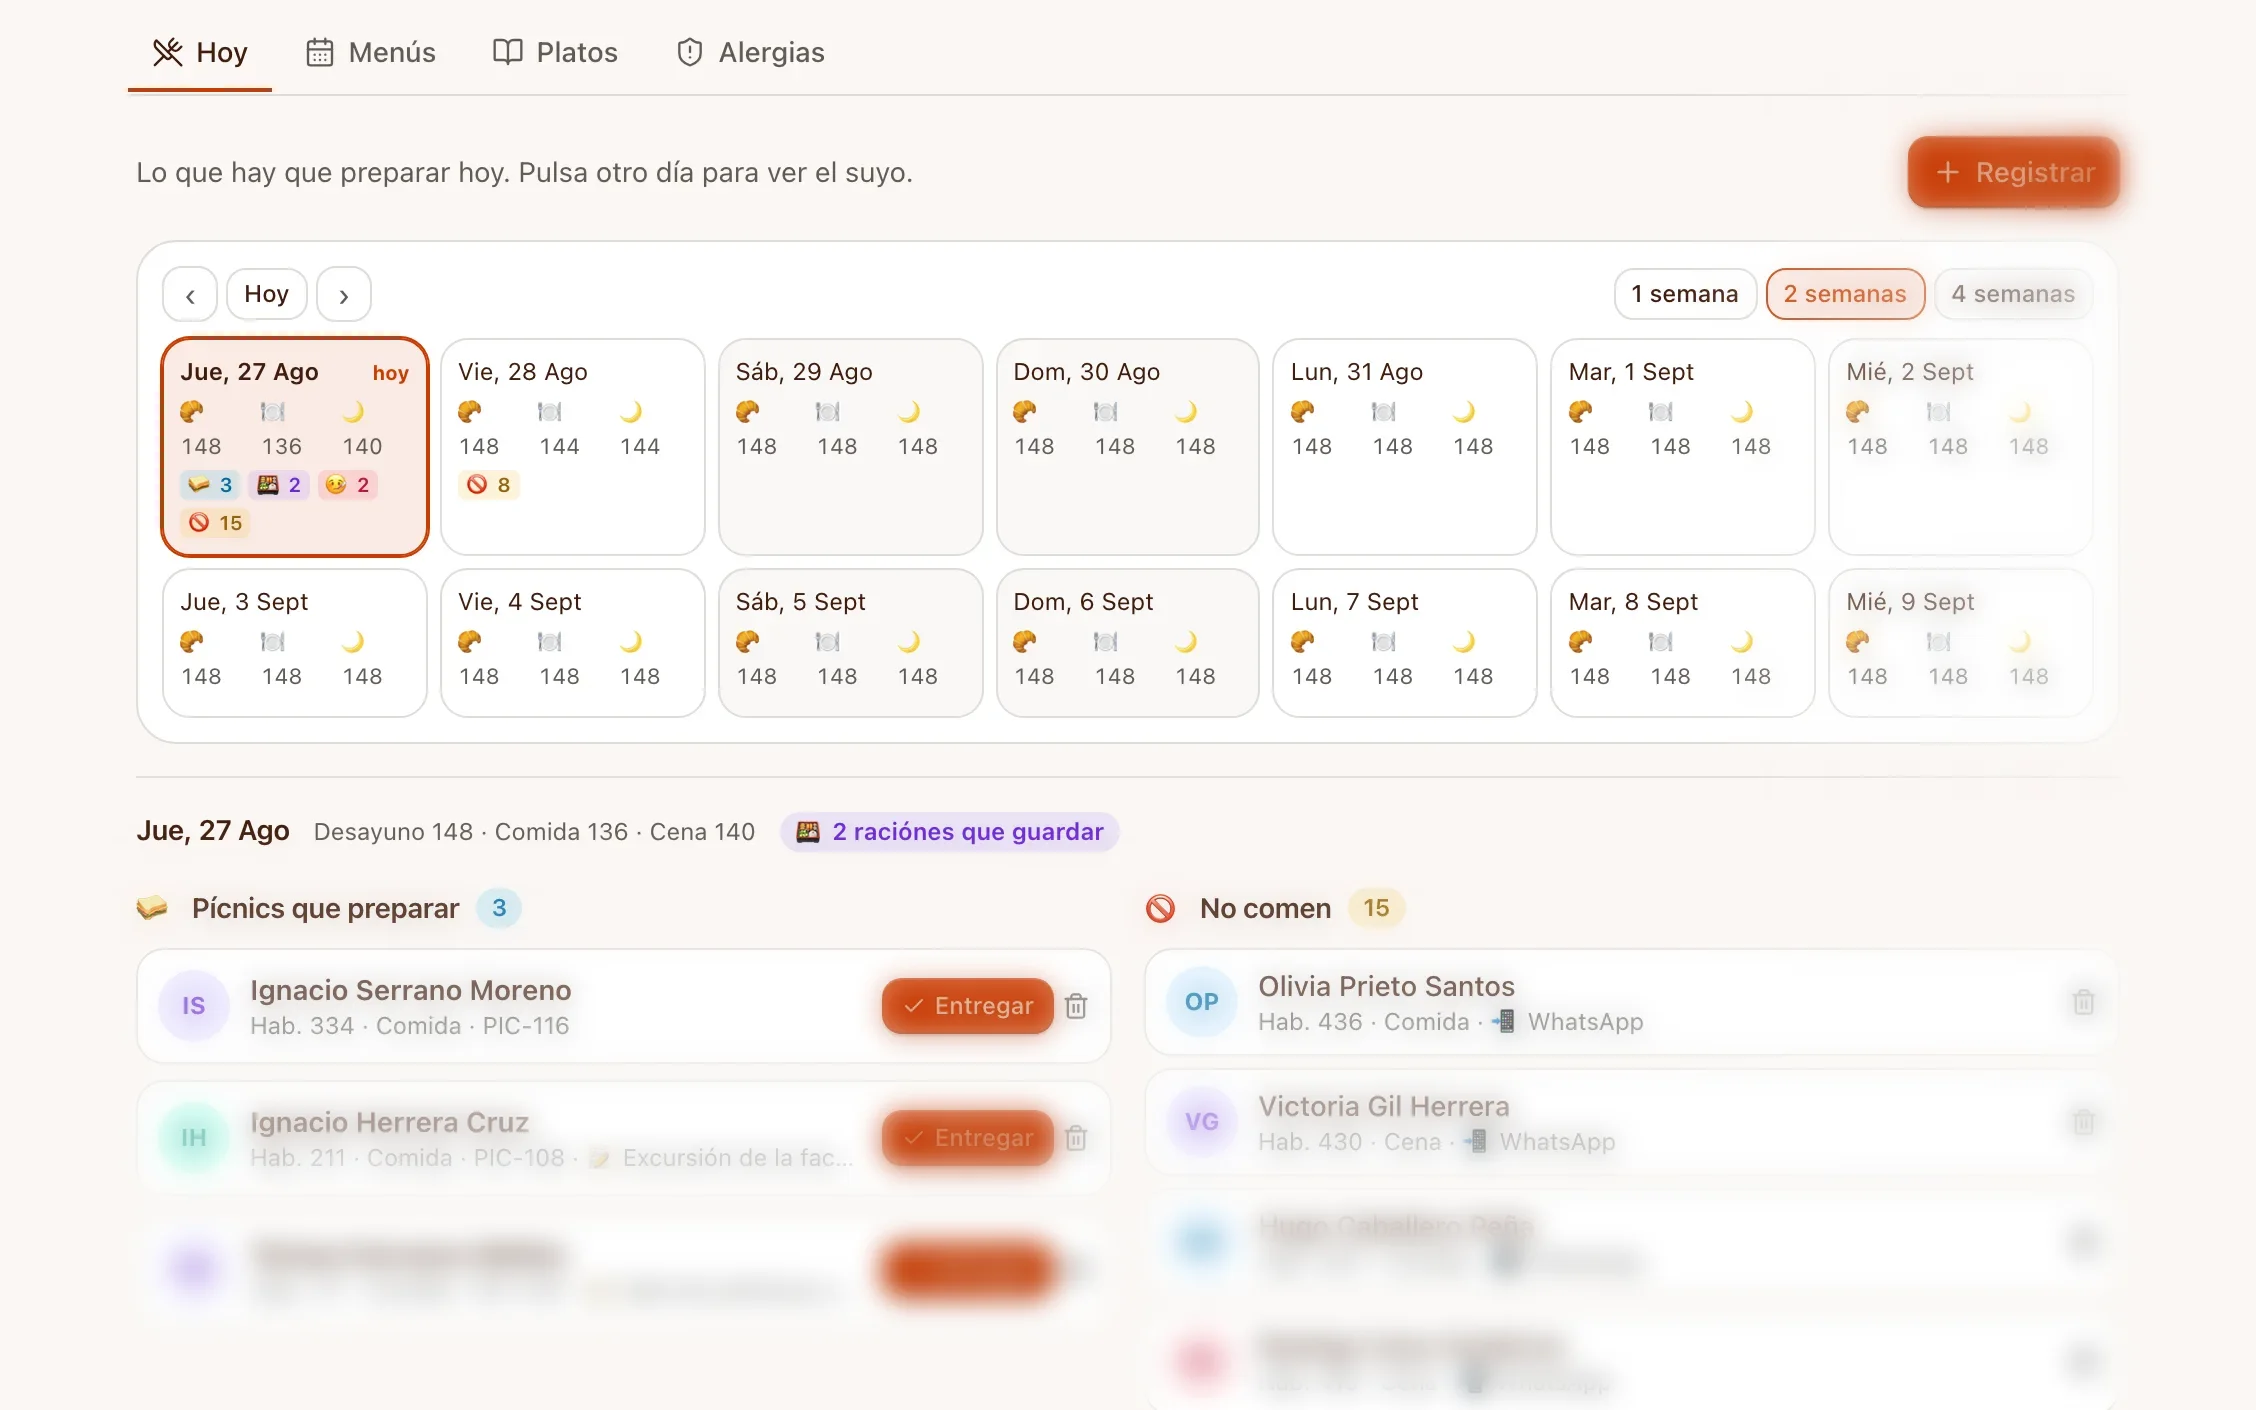Switch to the Menús tab
This screenshot has width=2256, height=1410.
[371, 52]
